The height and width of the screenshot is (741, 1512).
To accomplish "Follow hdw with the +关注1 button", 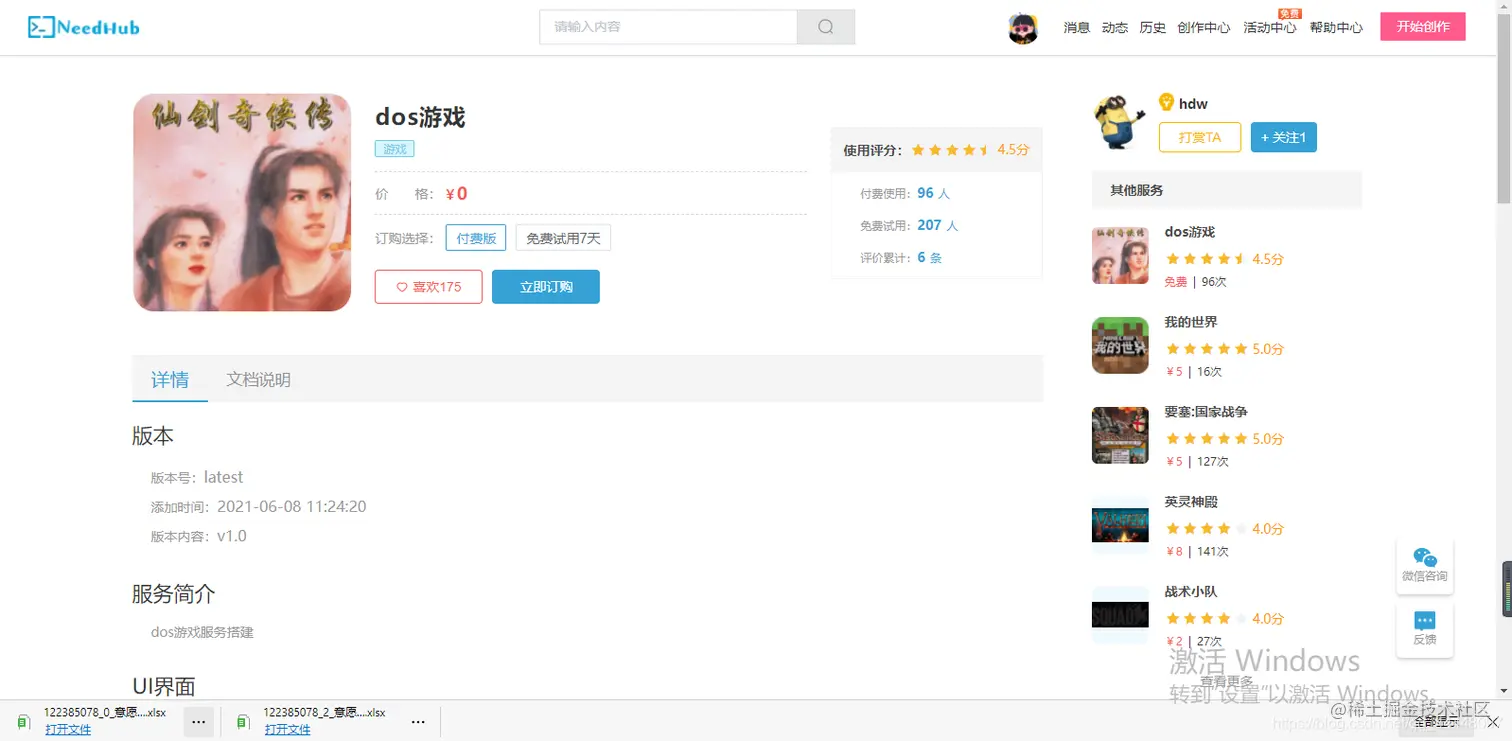I will 1284,137.
